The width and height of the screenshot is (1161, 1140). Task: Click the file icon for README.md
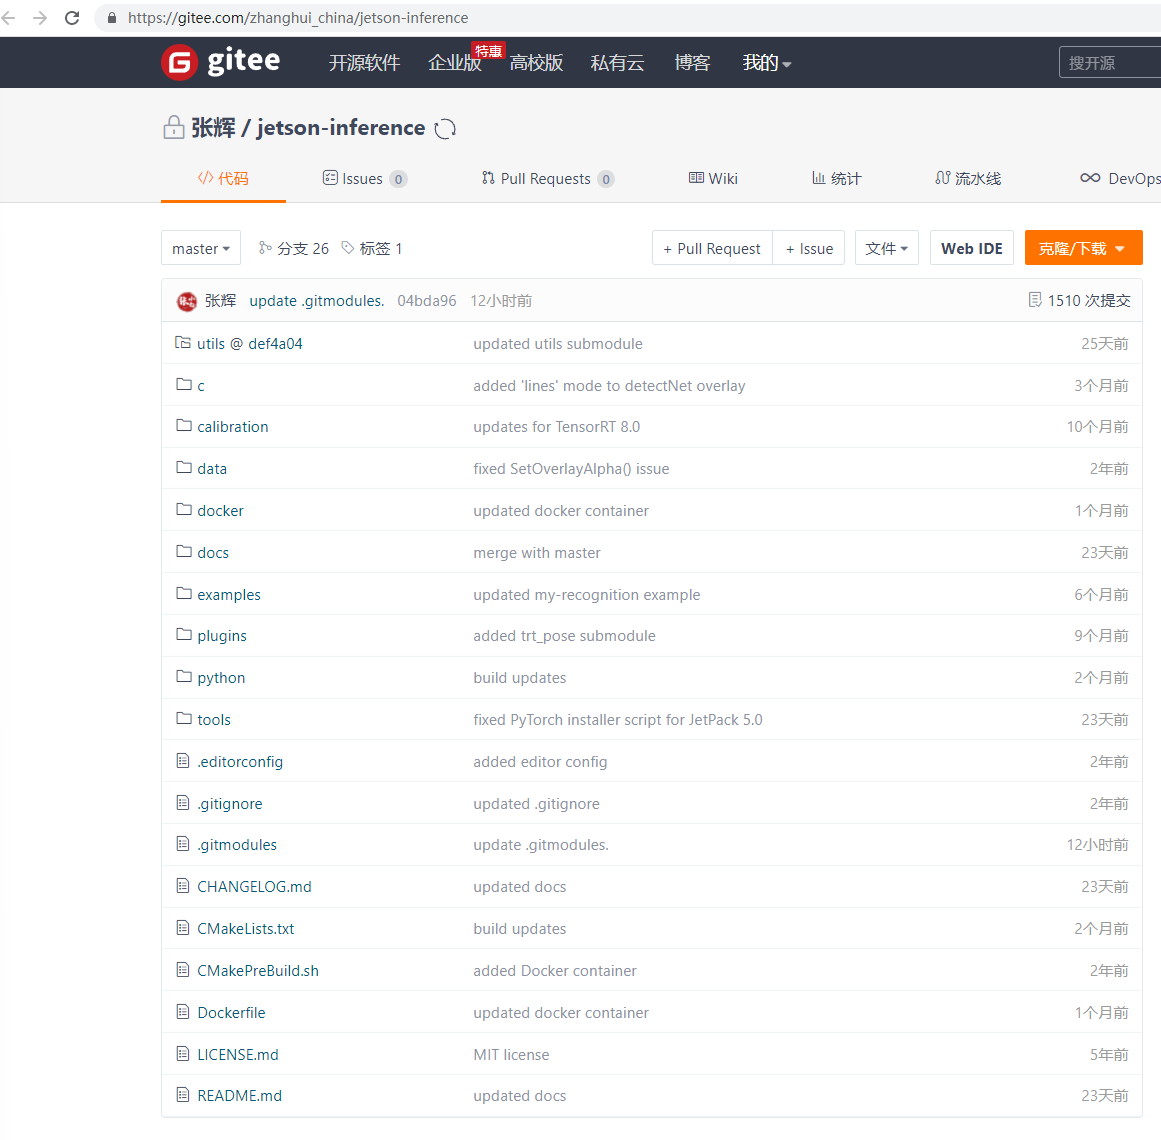[x=183, y=1094]
